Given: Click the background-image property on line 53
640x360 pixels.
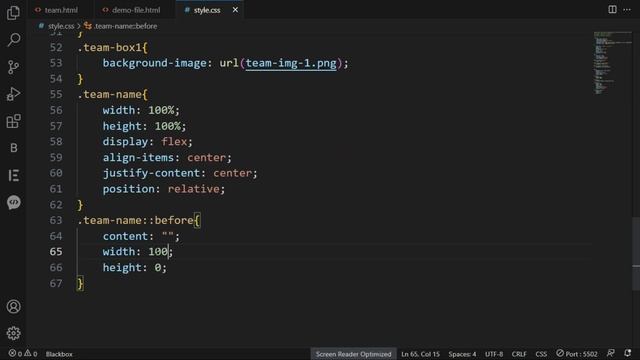Looking at the screenshot, I should [x=154, y=63].
